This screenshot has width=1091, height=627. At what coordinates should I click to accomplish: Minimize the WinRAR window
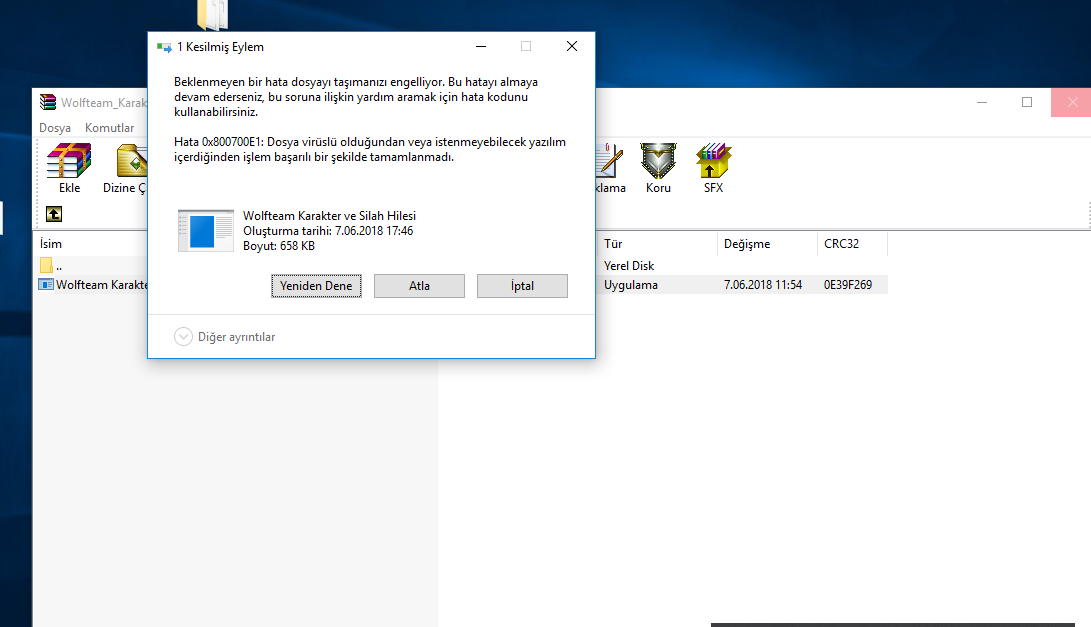tap(982, 102)
